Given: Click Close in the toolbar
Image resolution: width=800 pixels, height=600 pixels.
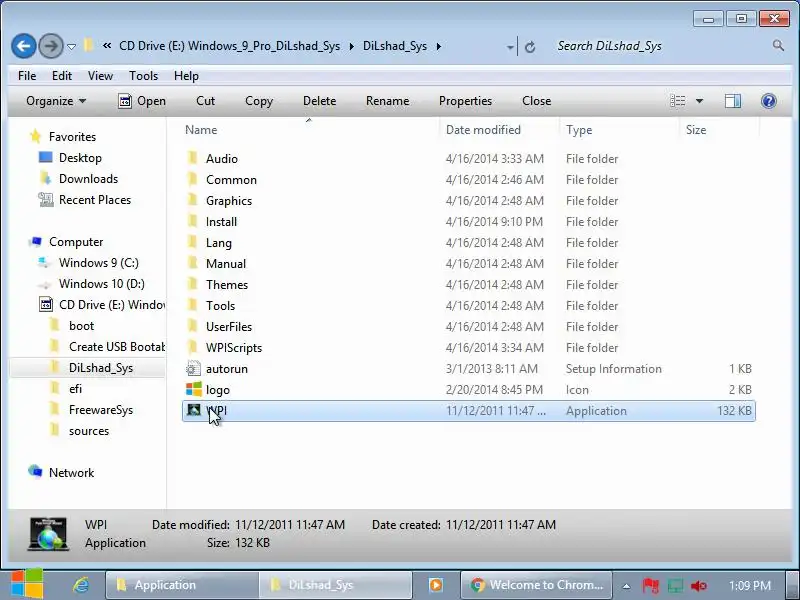Looking at the screenshot, I should [536, 101].
